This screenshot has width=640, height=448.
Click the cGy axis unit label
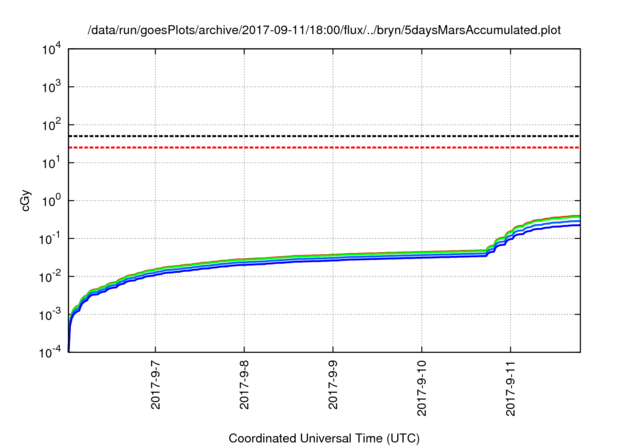pyautogui.click(x=25, y=201)
